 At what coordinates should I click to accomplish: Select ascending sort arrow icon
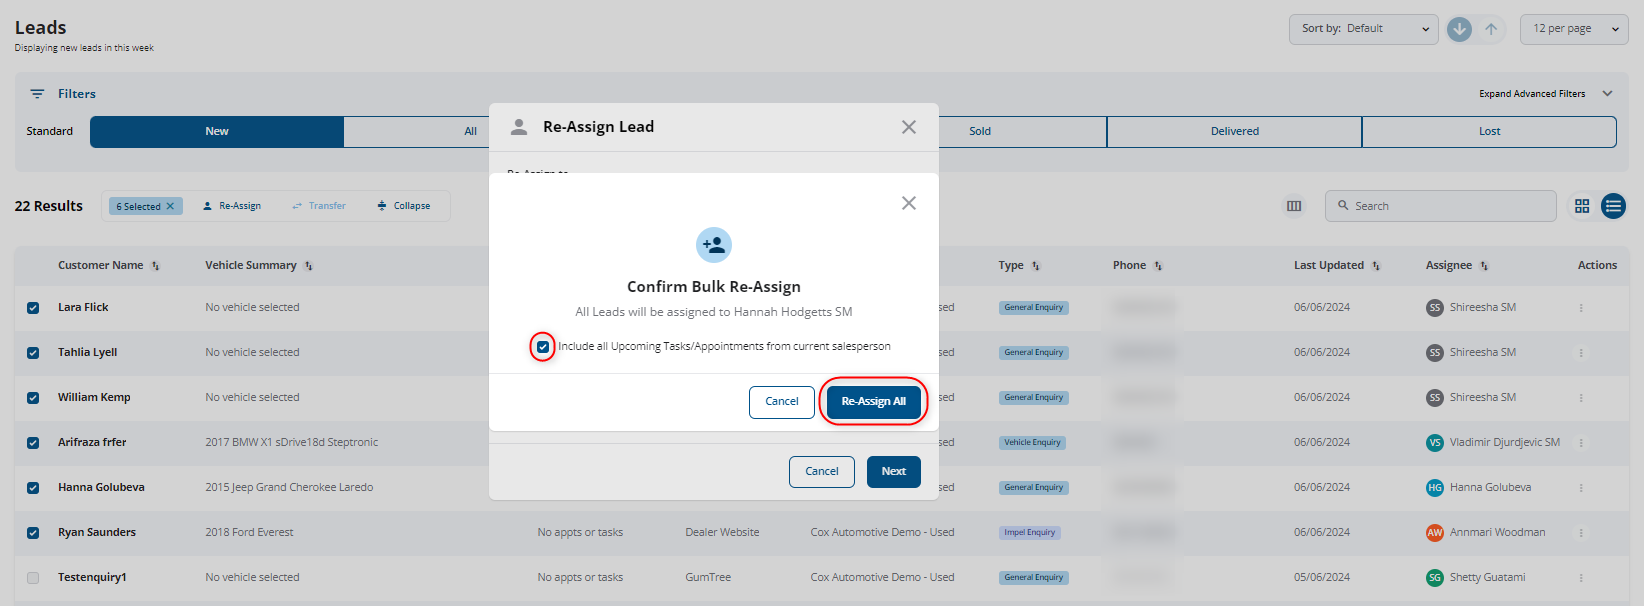pos(1491,29)
